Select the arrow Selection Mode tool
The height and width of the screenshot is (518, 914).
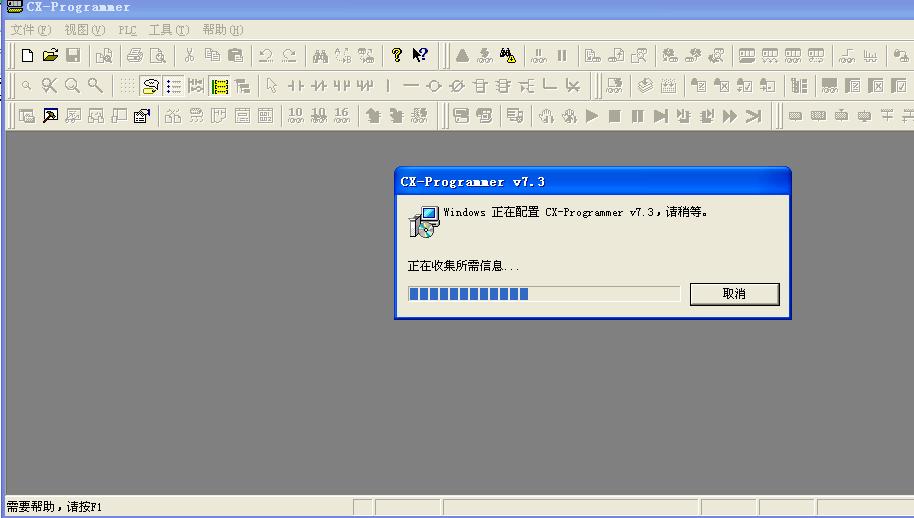pyautogui.click(x=271, y=86)
